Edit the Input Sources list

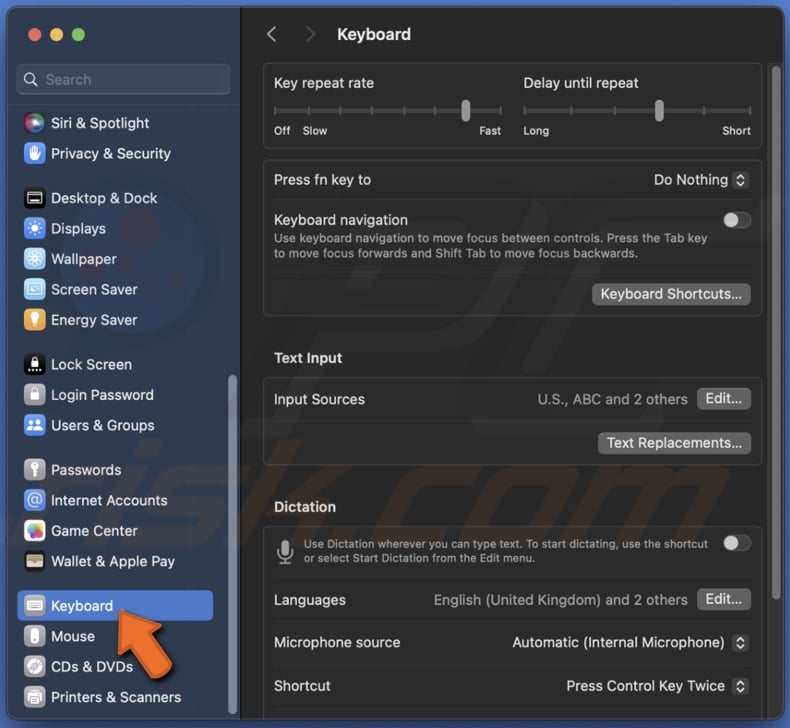pos(723,399)
